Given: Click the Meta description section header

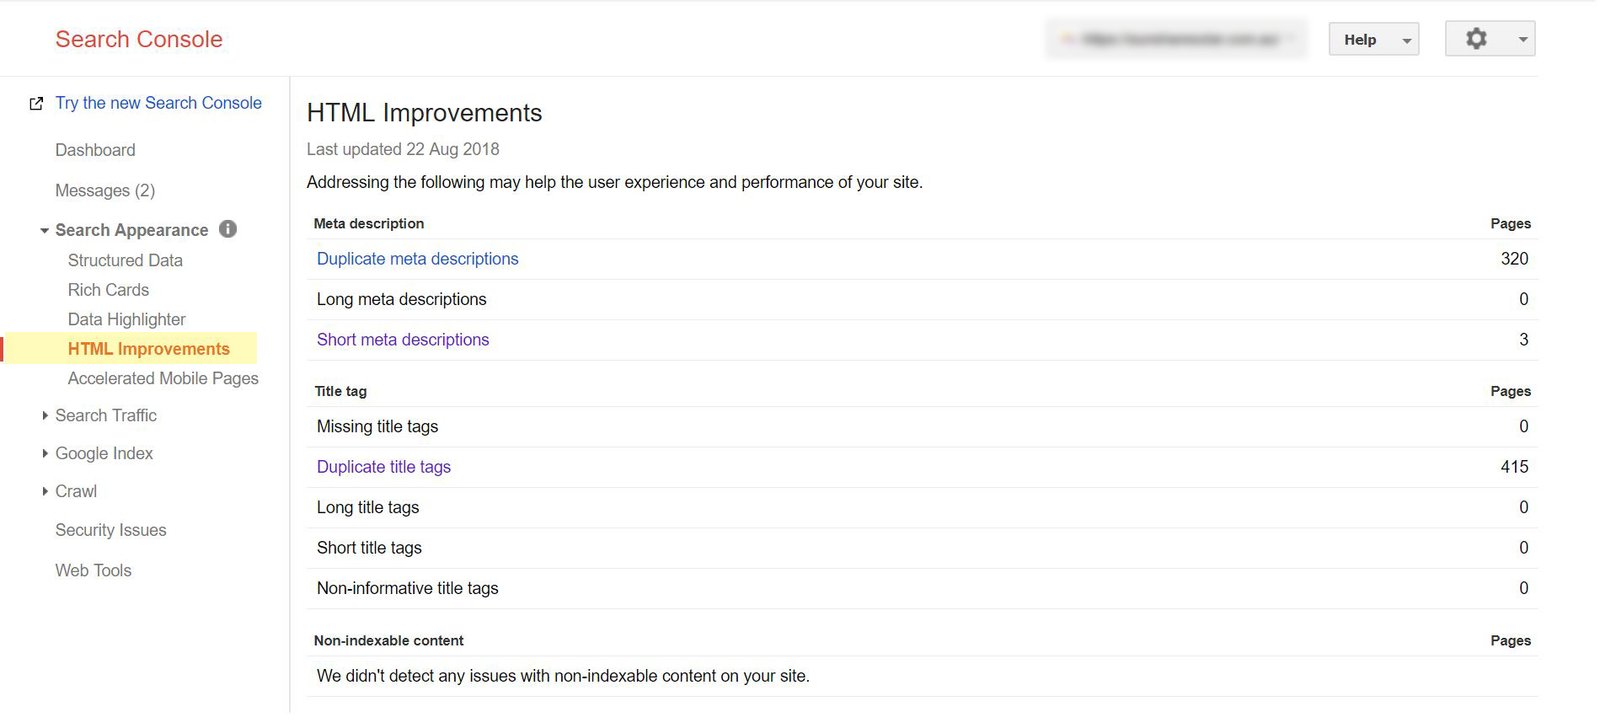Looking at the screenshot, I should point(369,223).
